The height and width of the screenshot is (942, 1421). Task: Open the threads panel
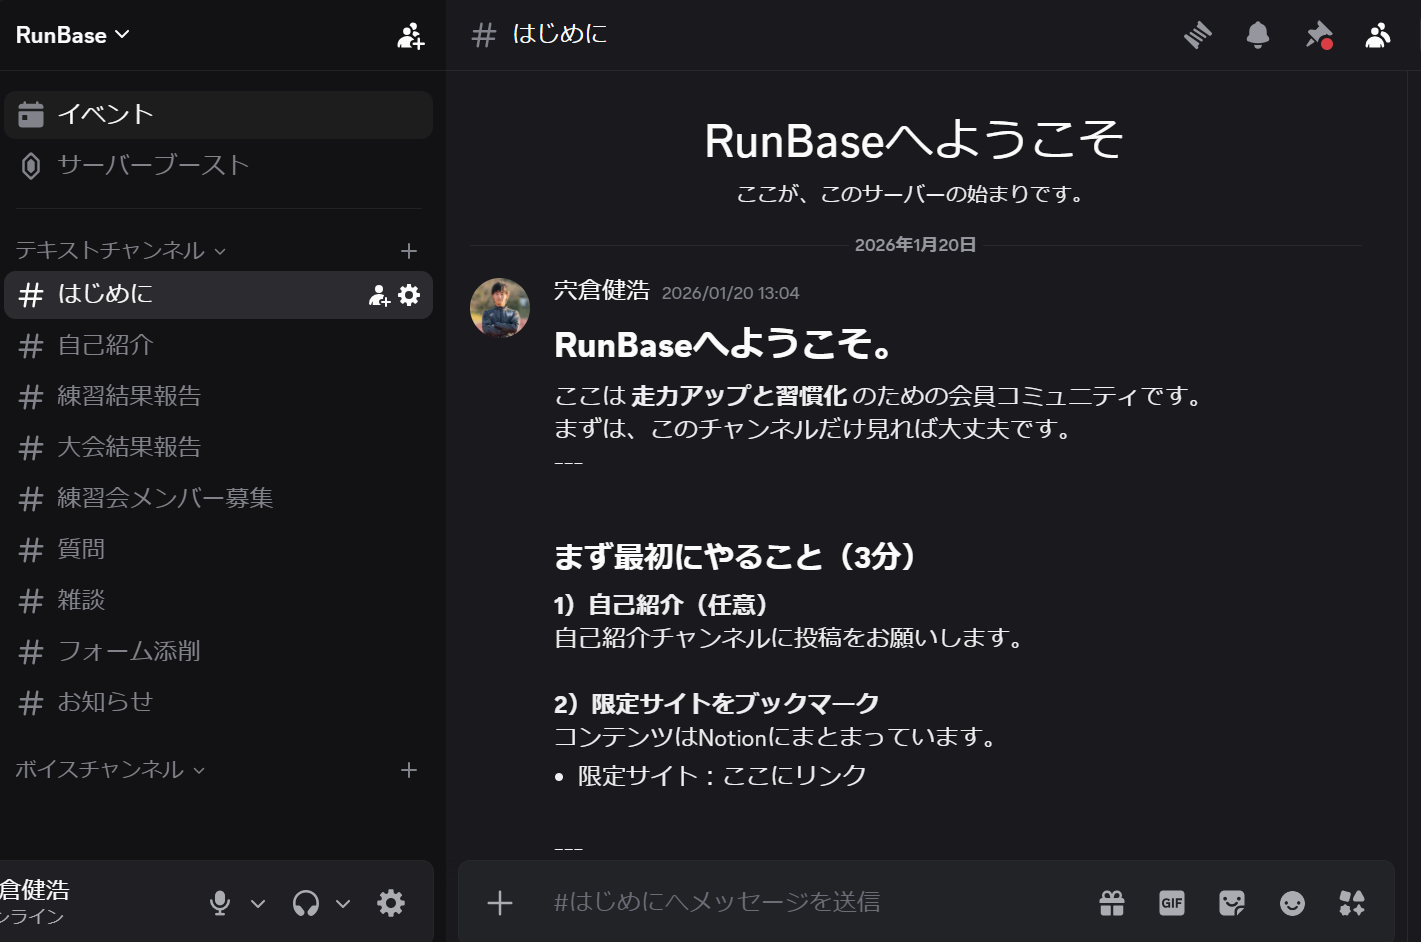(1198, 35)
